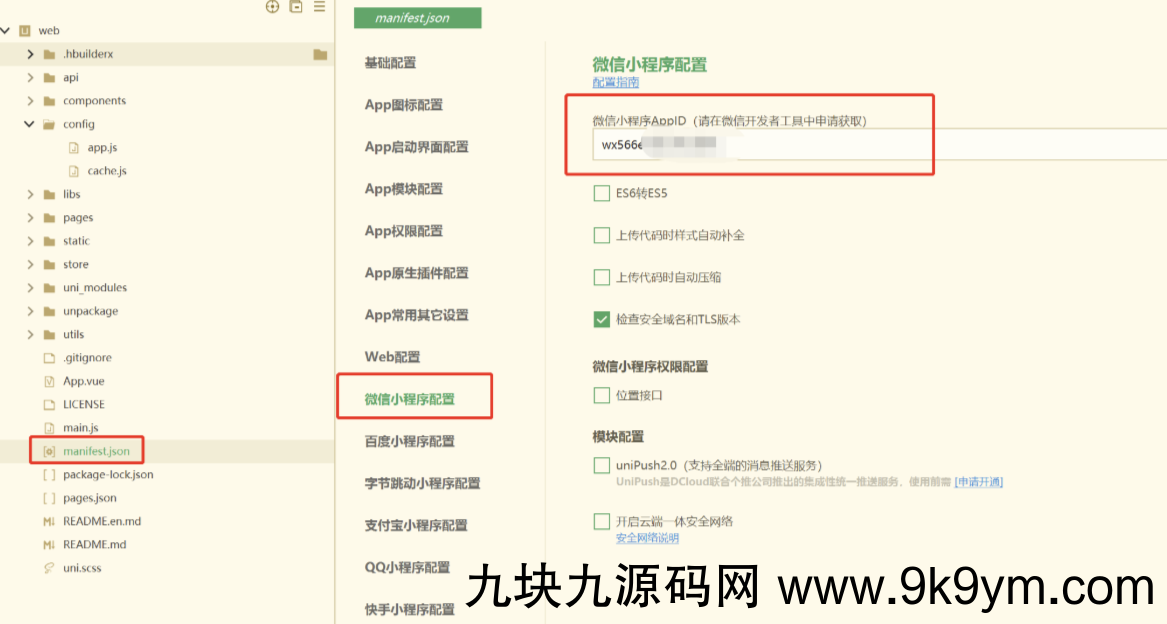Enable the 位置接口 permission checkbox
The width and height of the screenshot is (1167, 624).
601,394
